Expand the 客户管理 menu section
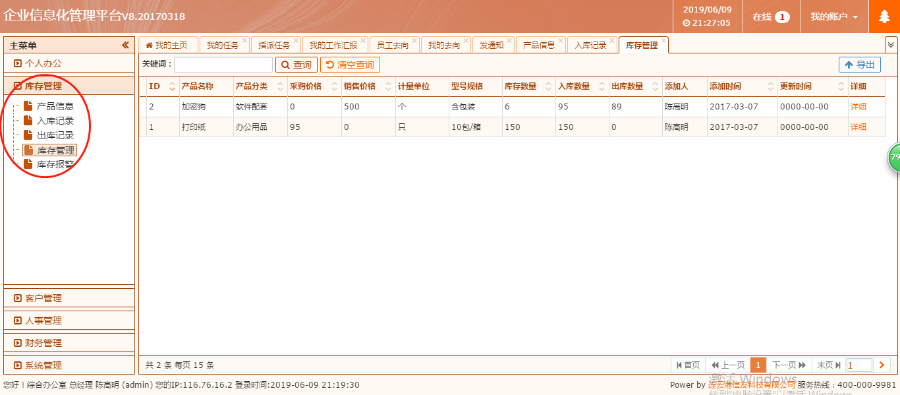900x395 pixels. click(x=69, y=298)
